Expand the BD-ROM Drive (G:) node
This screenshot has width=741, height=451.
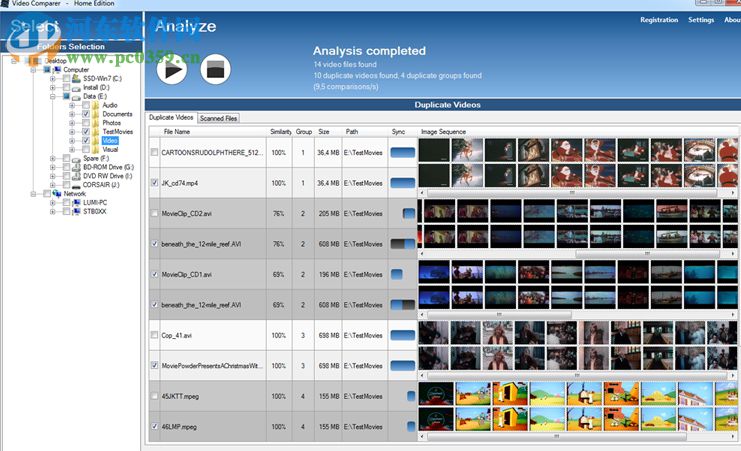coord(52,167)
